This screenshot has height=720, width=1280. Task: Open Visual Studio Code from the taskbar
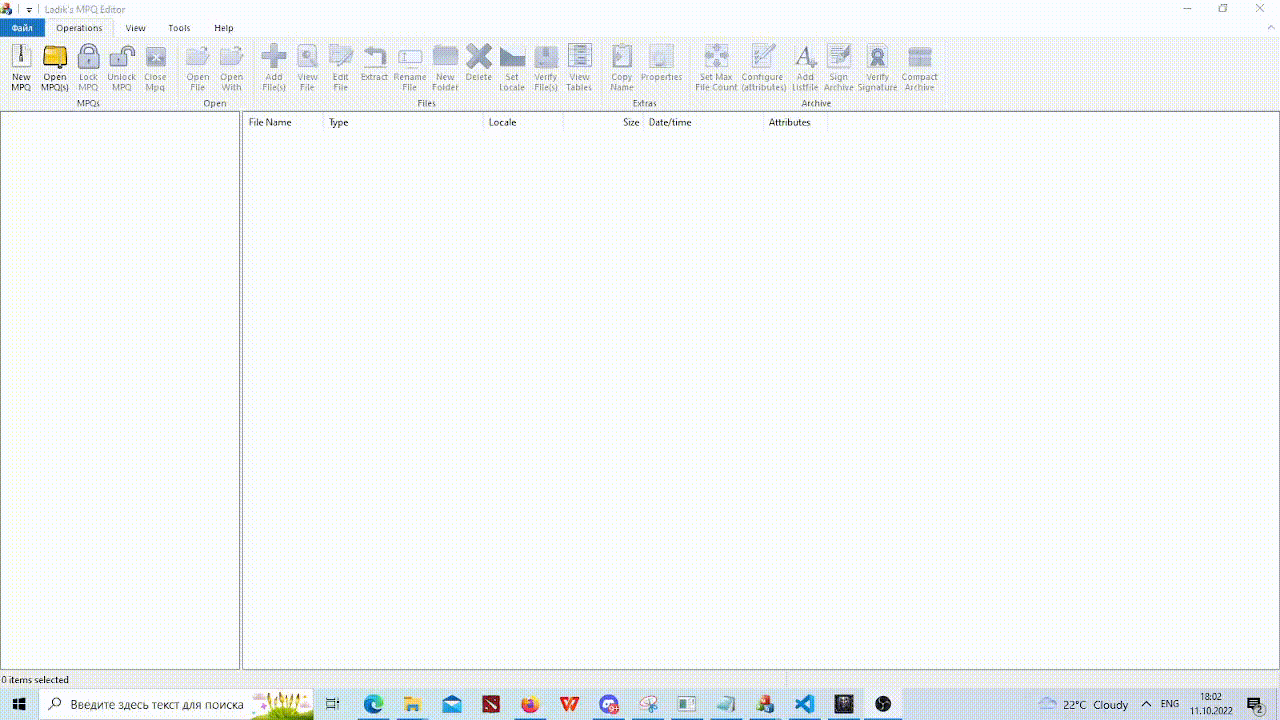click(804, 704)
